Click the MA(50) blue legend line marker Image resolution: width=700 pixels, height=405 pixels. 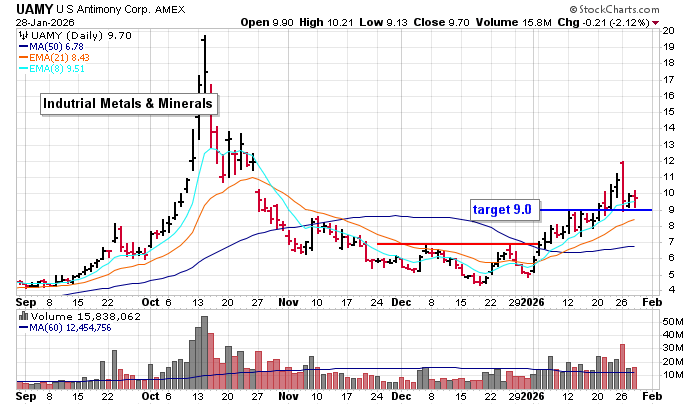(x=23, y=45)
